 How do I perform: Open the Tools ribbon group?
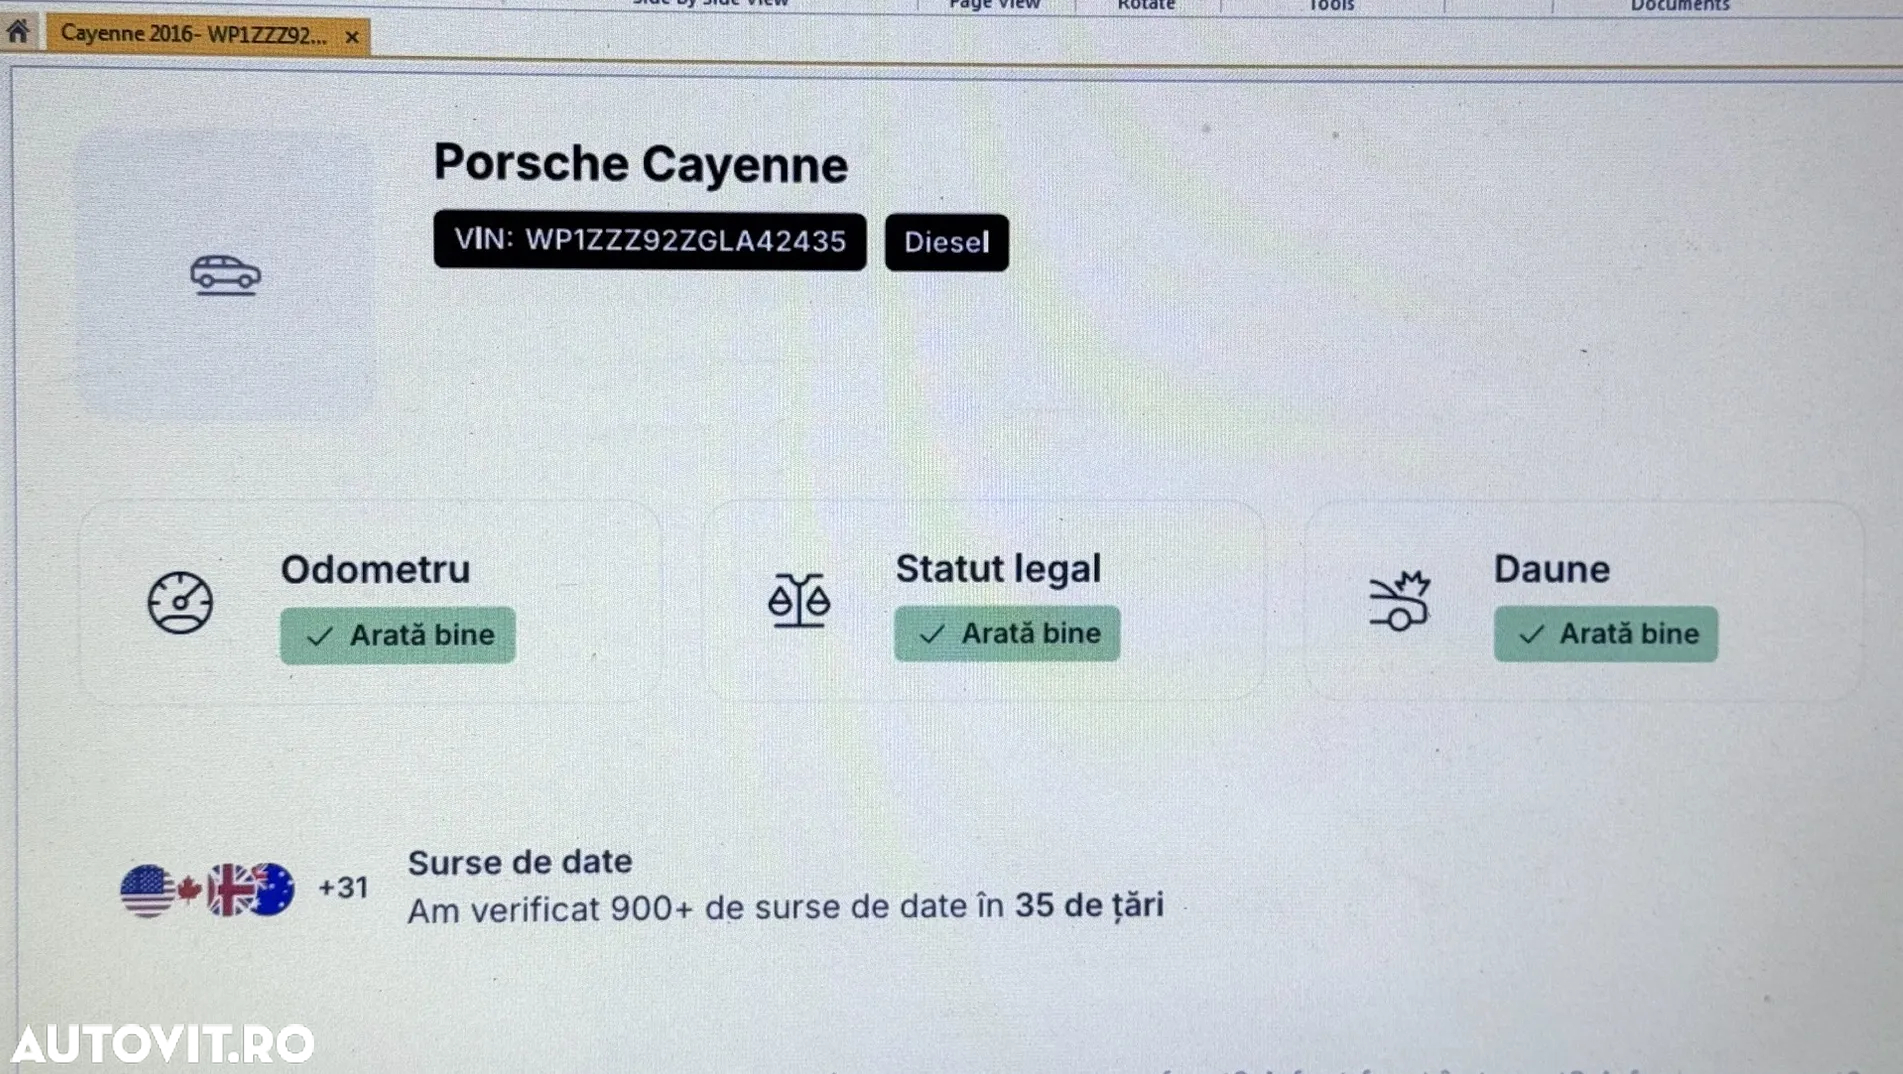tap(1331, 5)
